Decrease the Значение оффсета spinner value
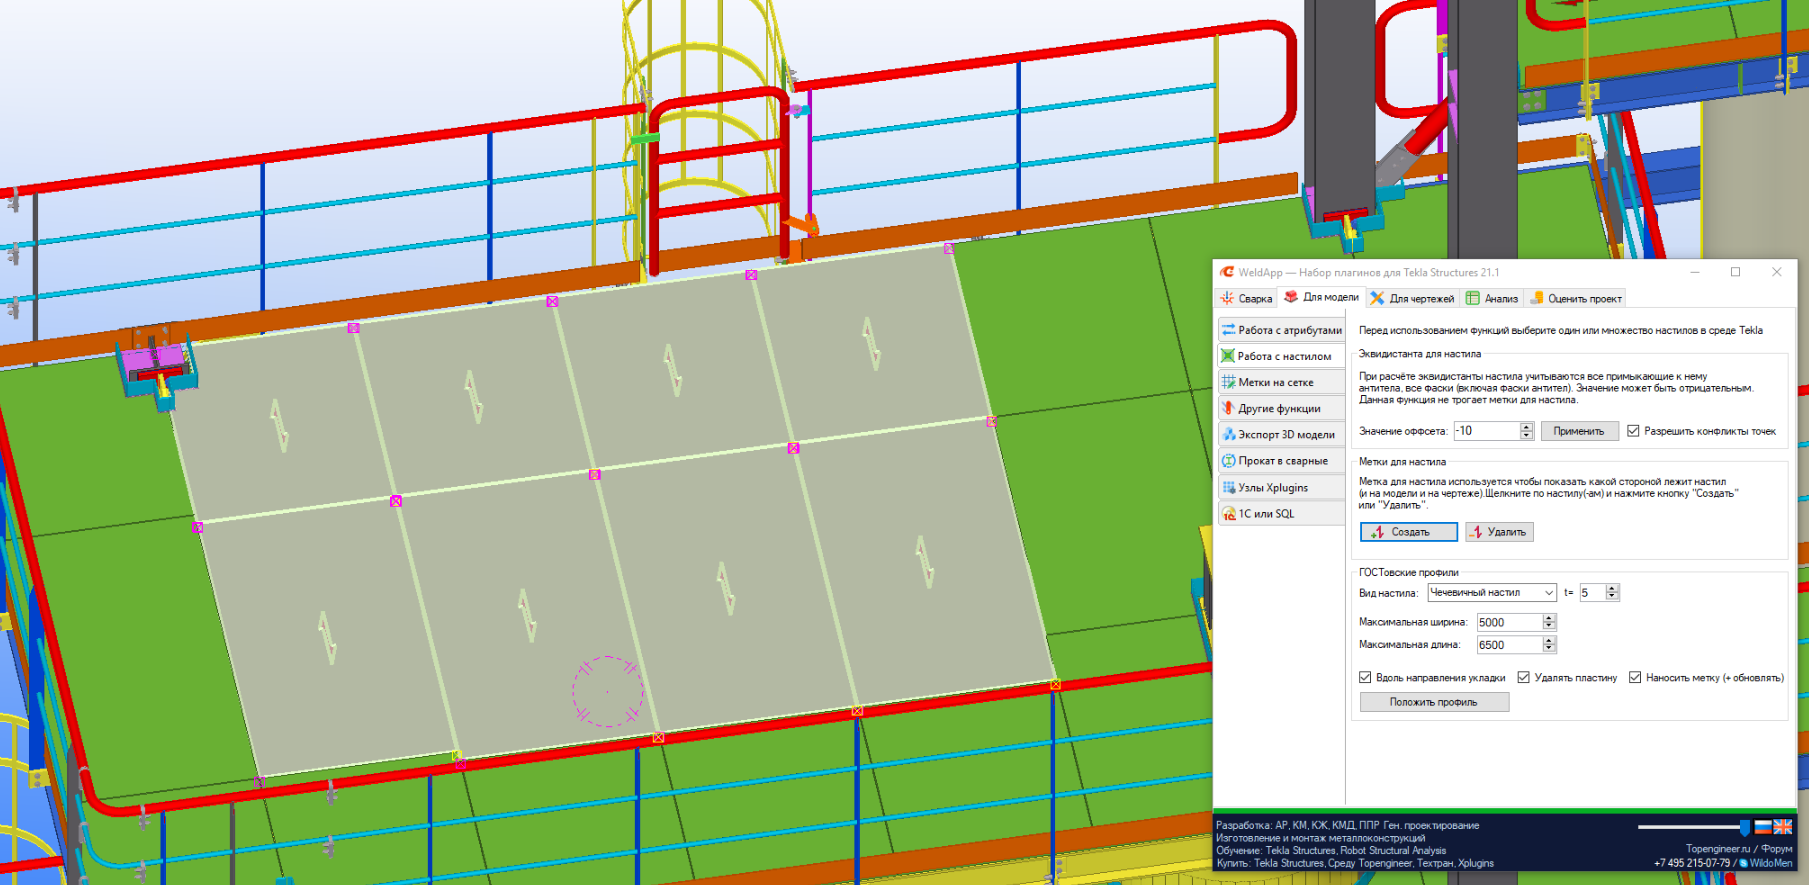Screen dimensions: 1809x885 (x=1526, y=435)
